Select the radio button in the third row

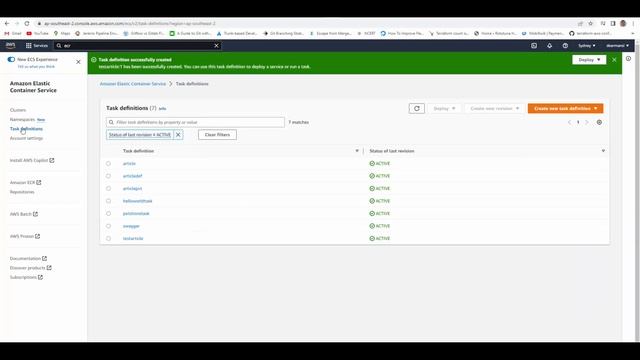point(108,189)
